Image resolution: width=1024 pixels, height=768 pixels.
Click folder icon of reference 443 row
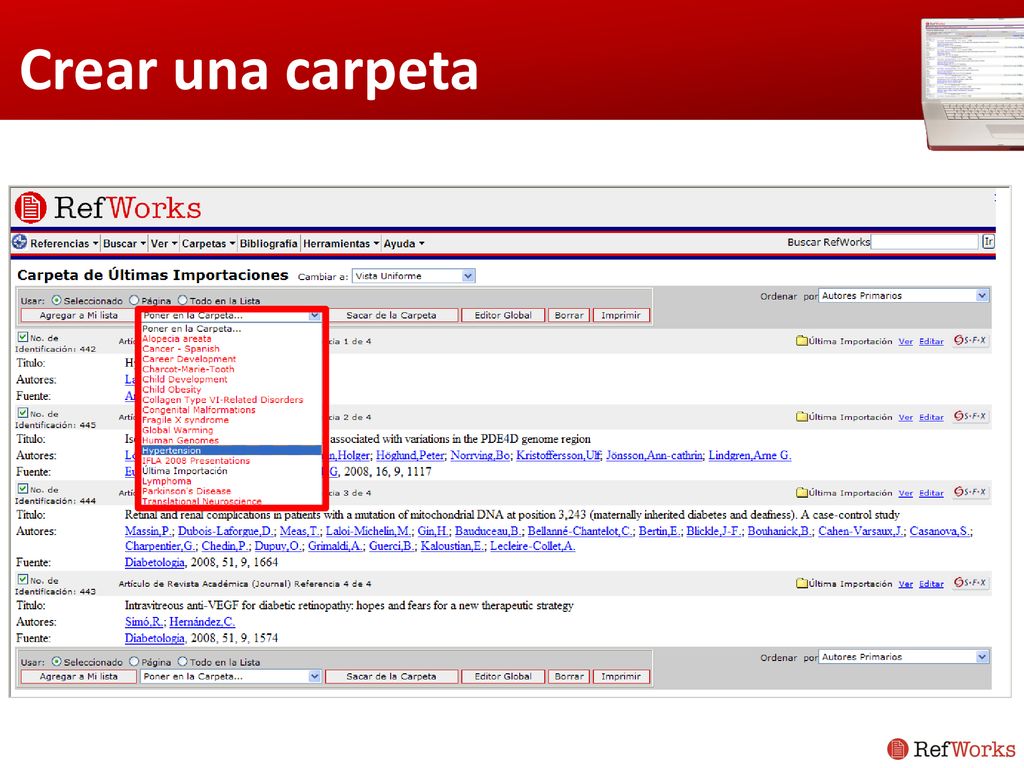802,583
